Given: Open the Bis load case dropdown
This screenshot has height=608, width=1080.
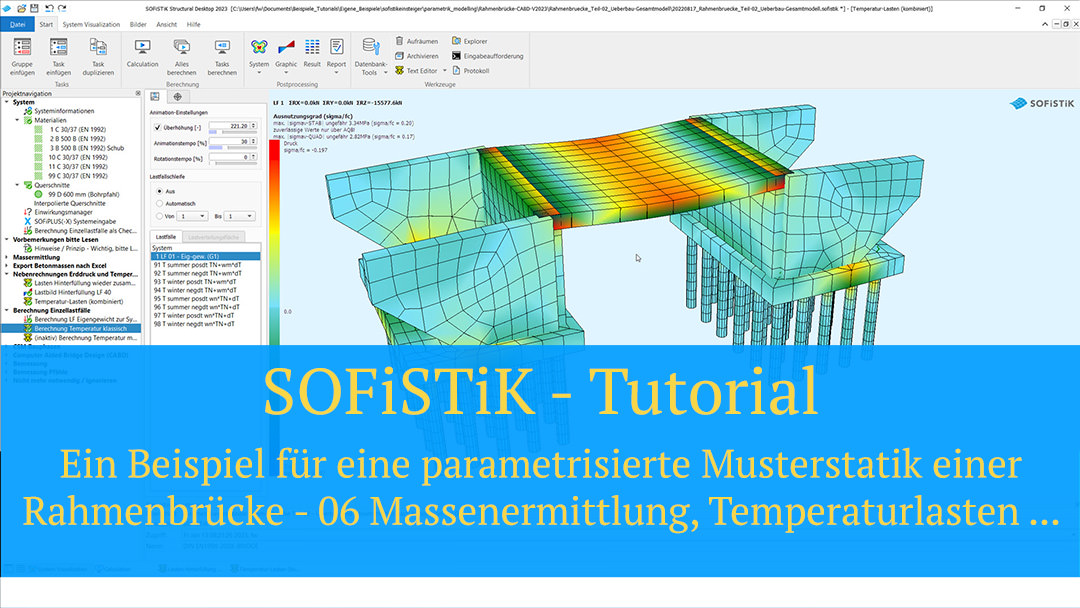Looking at the screenshot, I should click(x=240, y=216).
